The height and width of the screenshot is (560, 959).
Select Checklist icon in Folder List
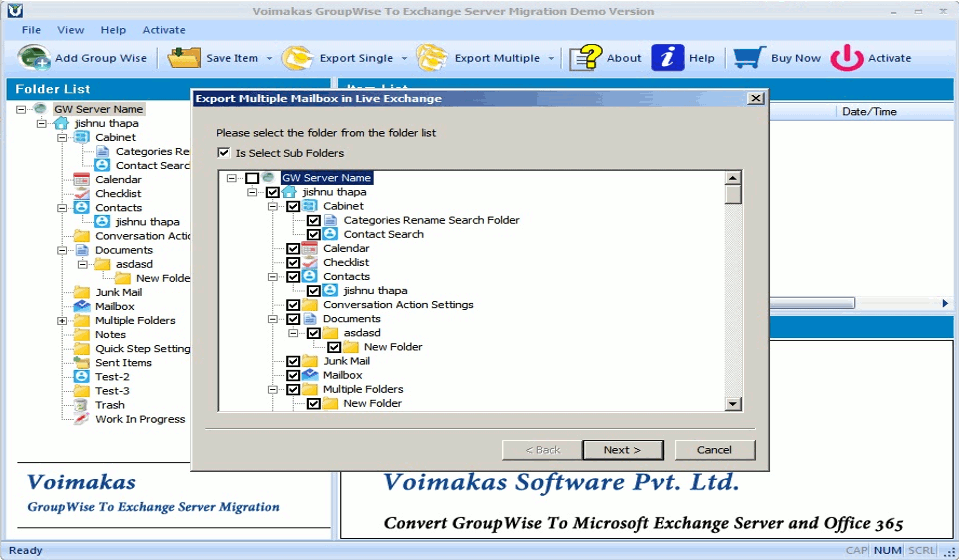(81, 193)
